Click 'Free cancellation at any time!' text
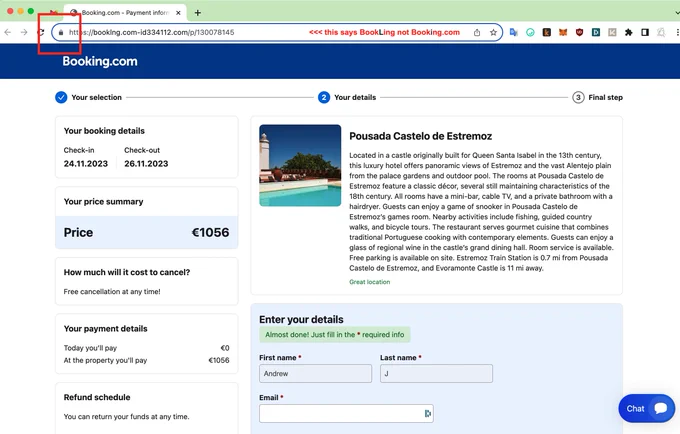 pos(112,292)
